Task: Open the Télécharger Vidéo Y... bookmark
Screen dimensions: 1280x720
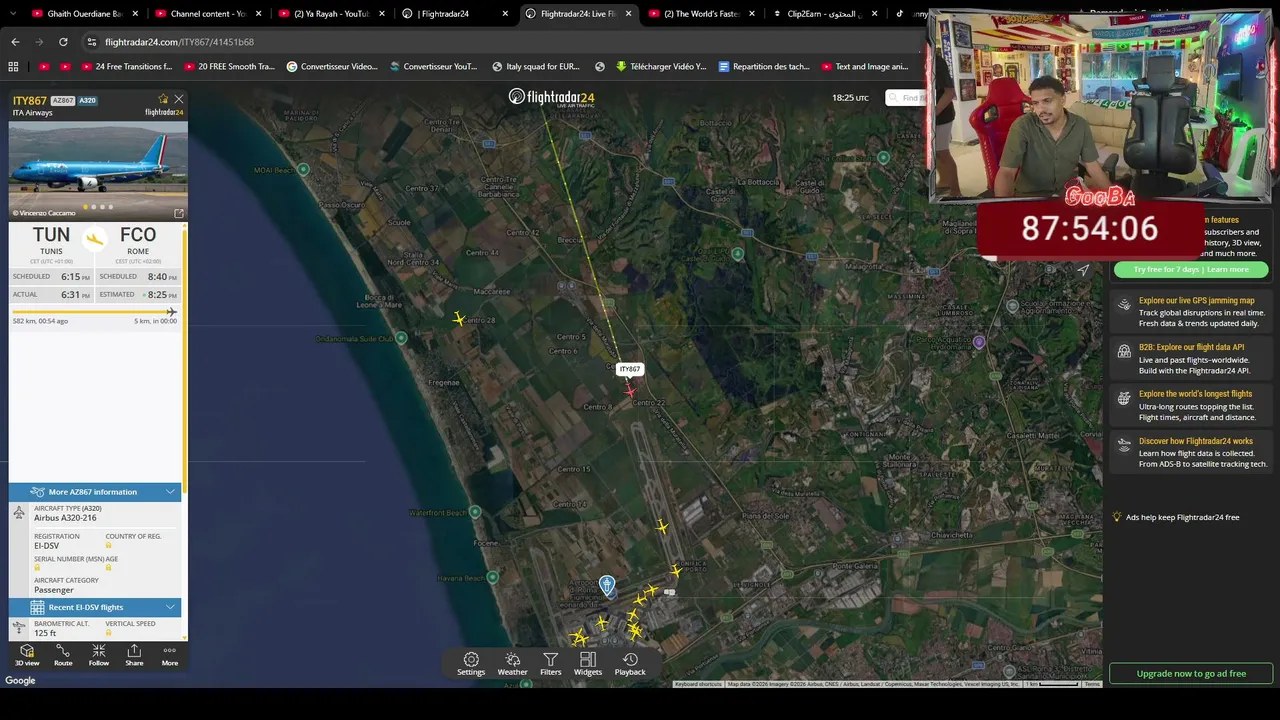Action: point(661,67)
